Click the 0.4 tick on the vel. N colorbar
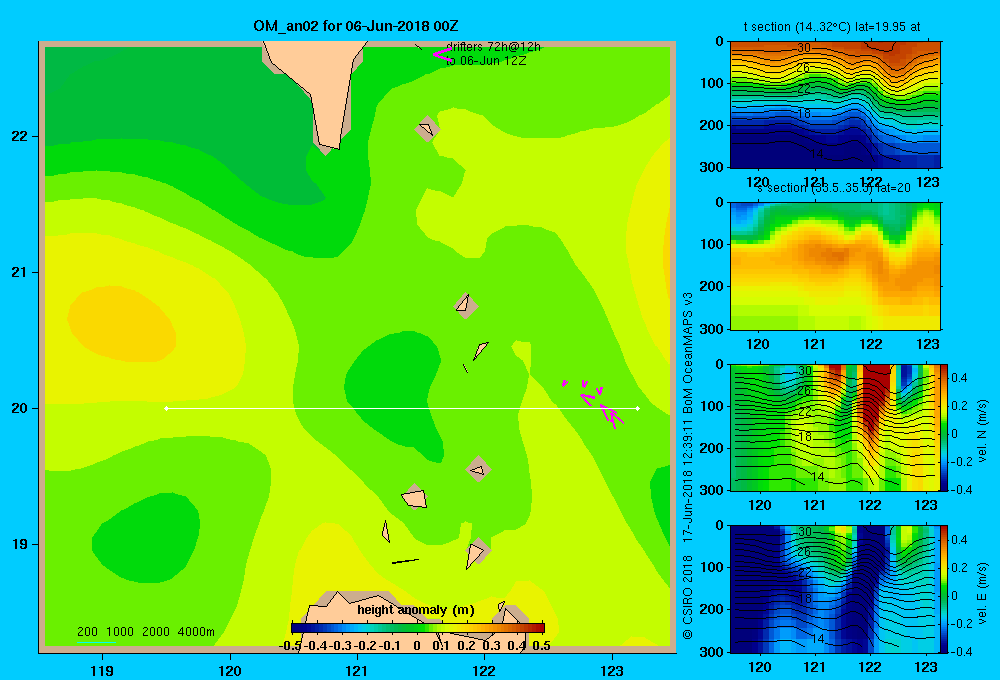This screenshot has height=680, width=1000. coord(960,378)
